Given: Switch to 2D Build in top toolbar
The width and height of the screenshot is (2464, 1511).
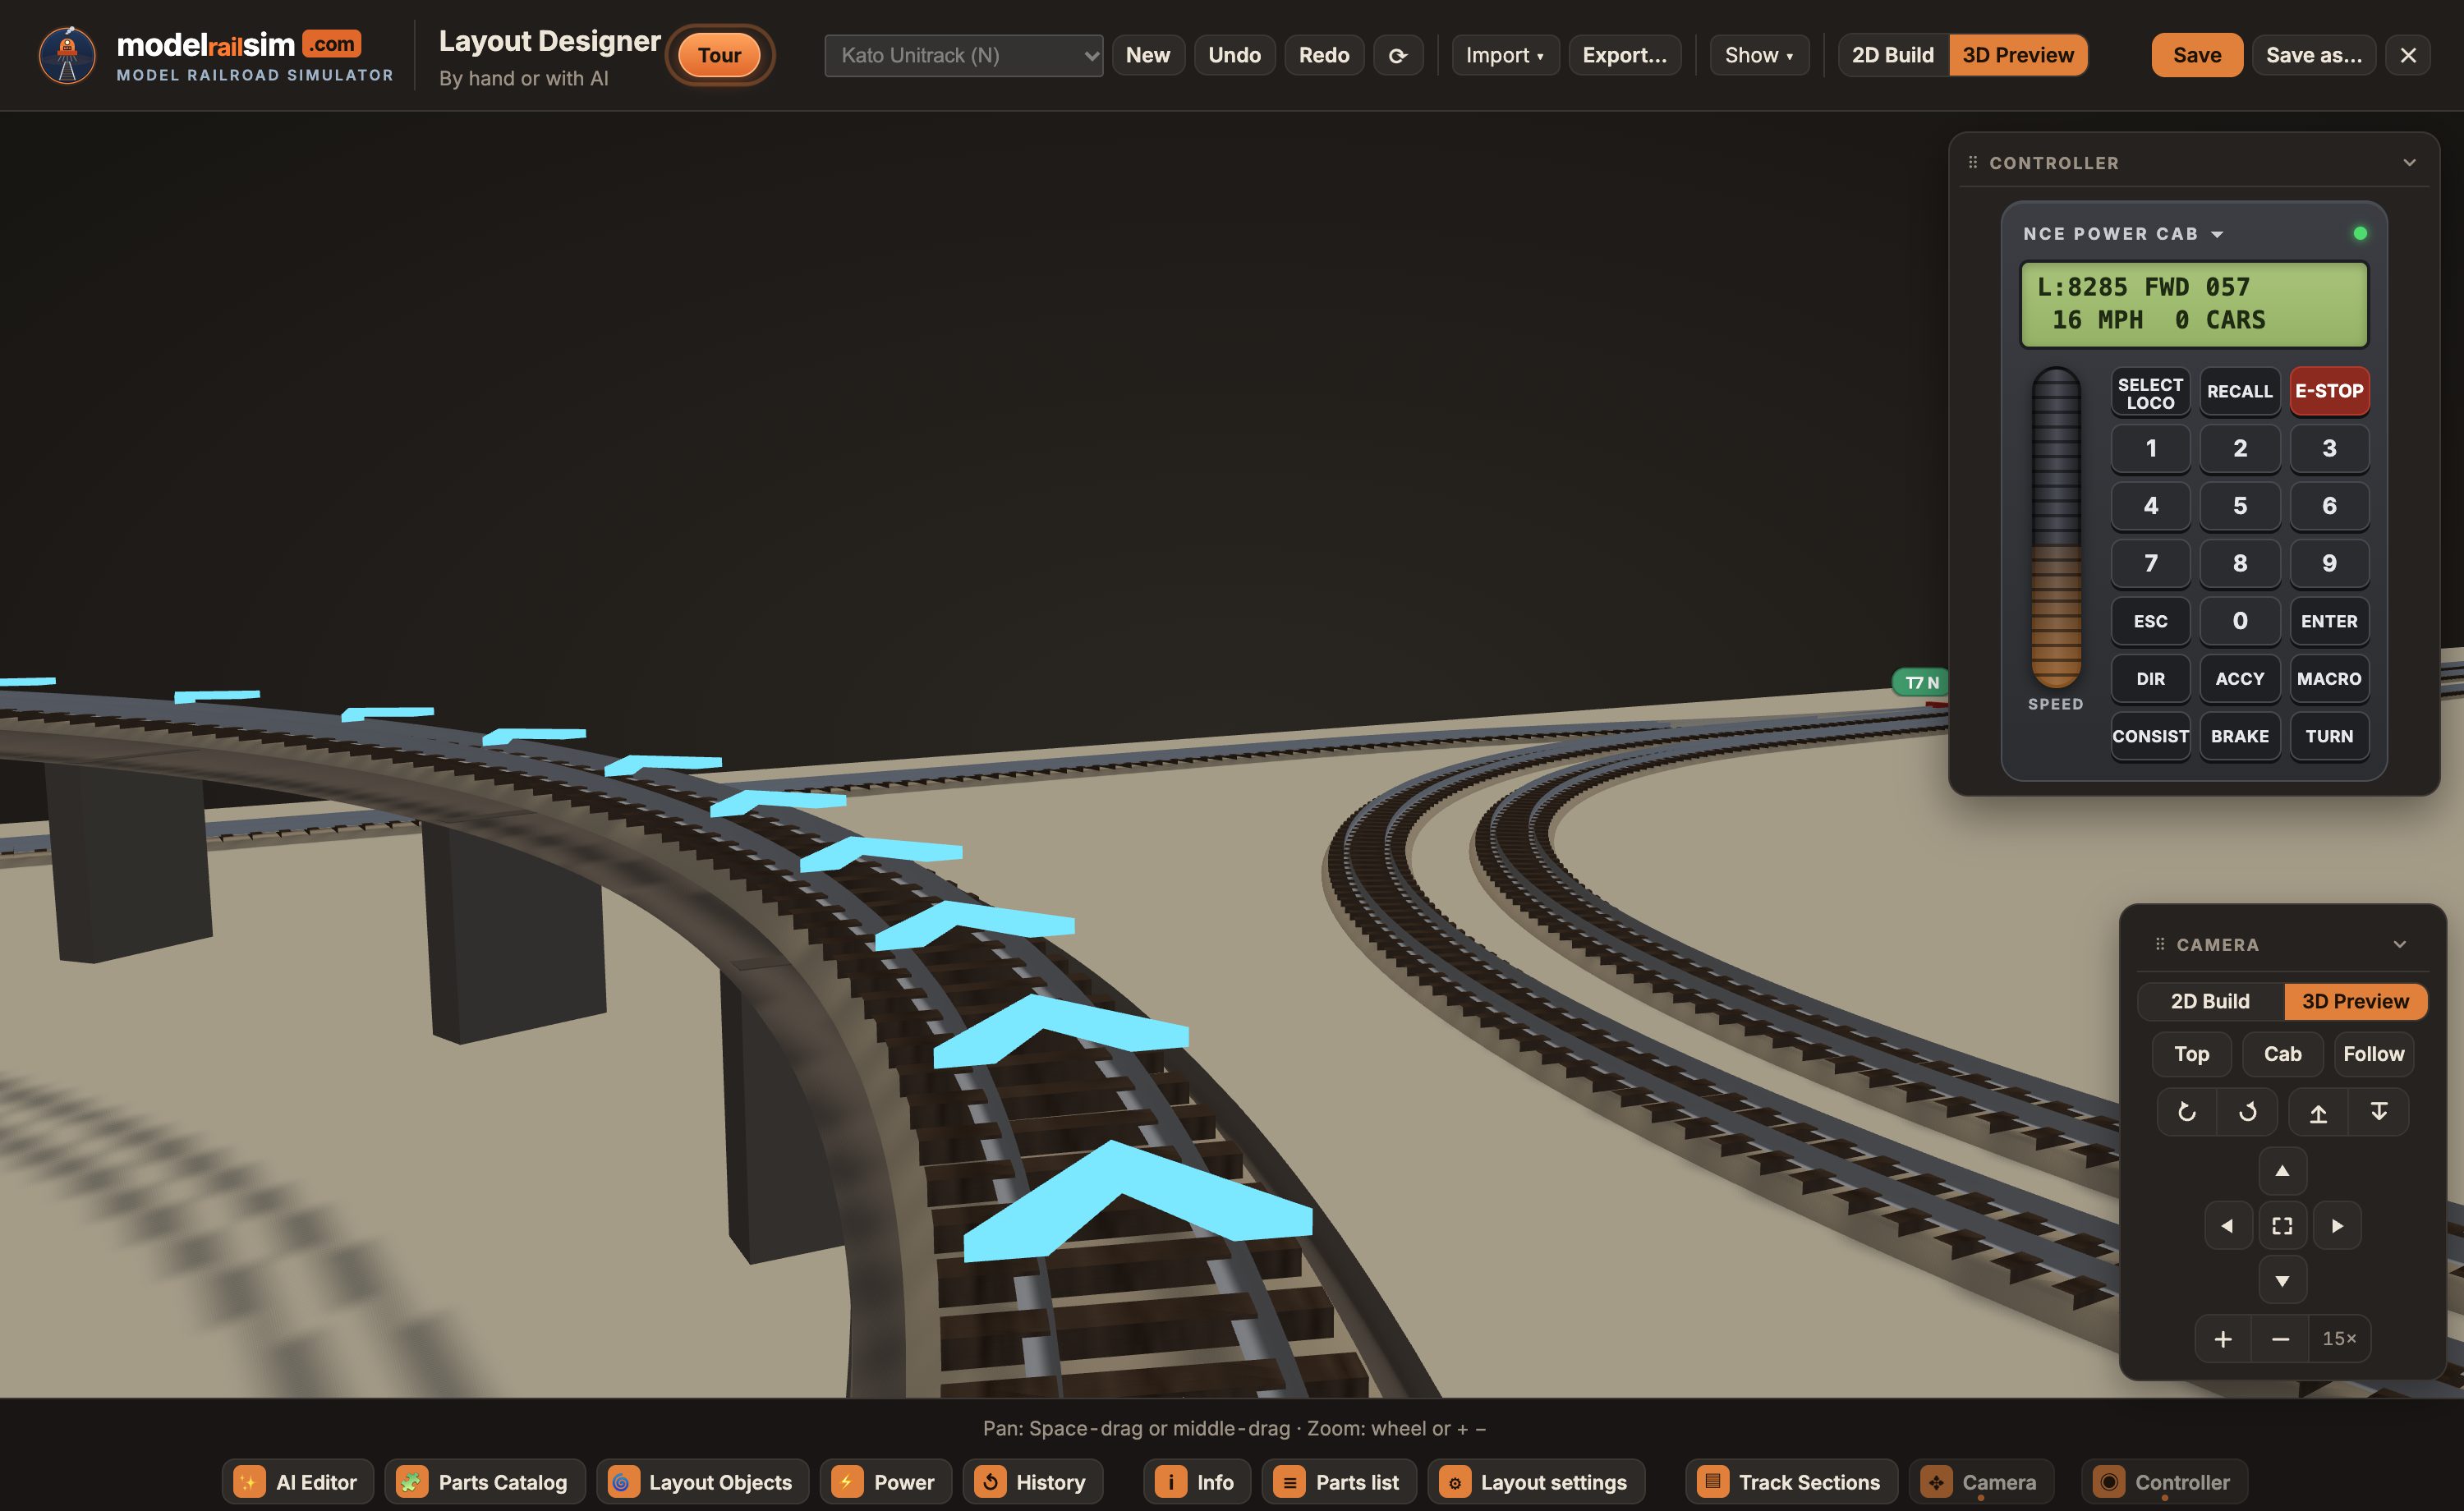Looking at the screenshot, I should (1892, 55).
